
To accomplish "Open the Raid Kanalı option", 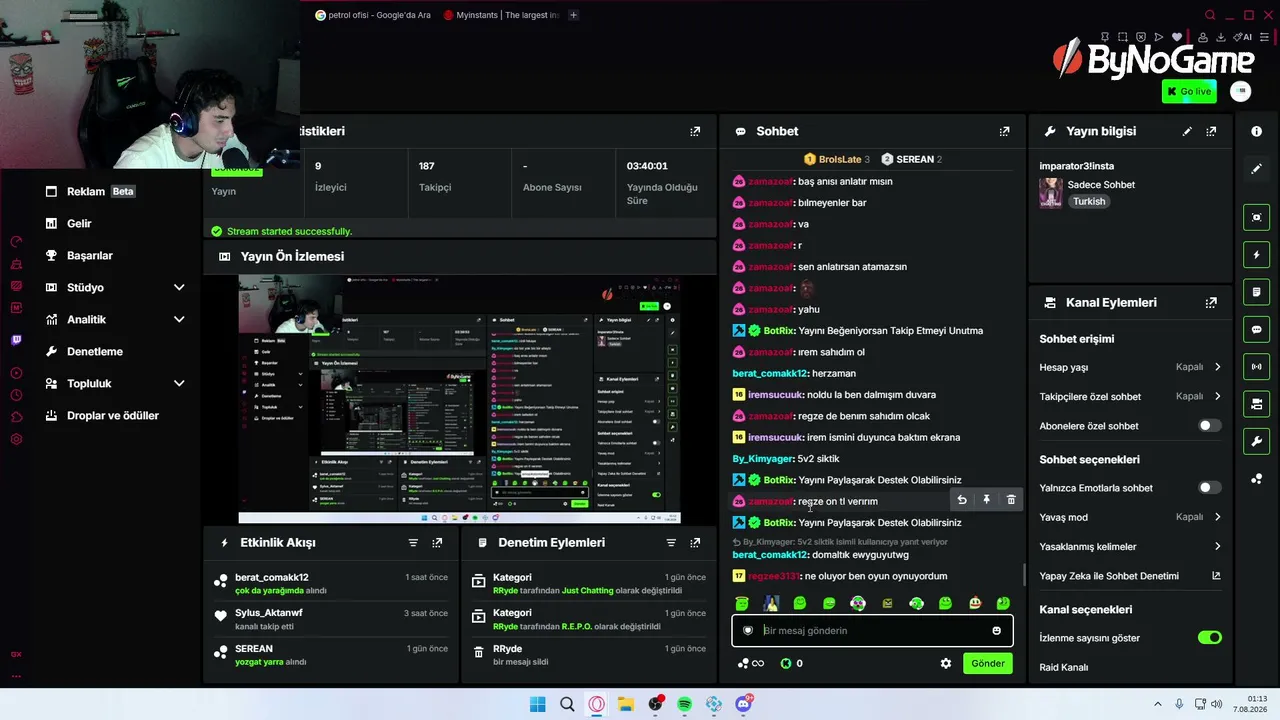I will click(1064, 667).
